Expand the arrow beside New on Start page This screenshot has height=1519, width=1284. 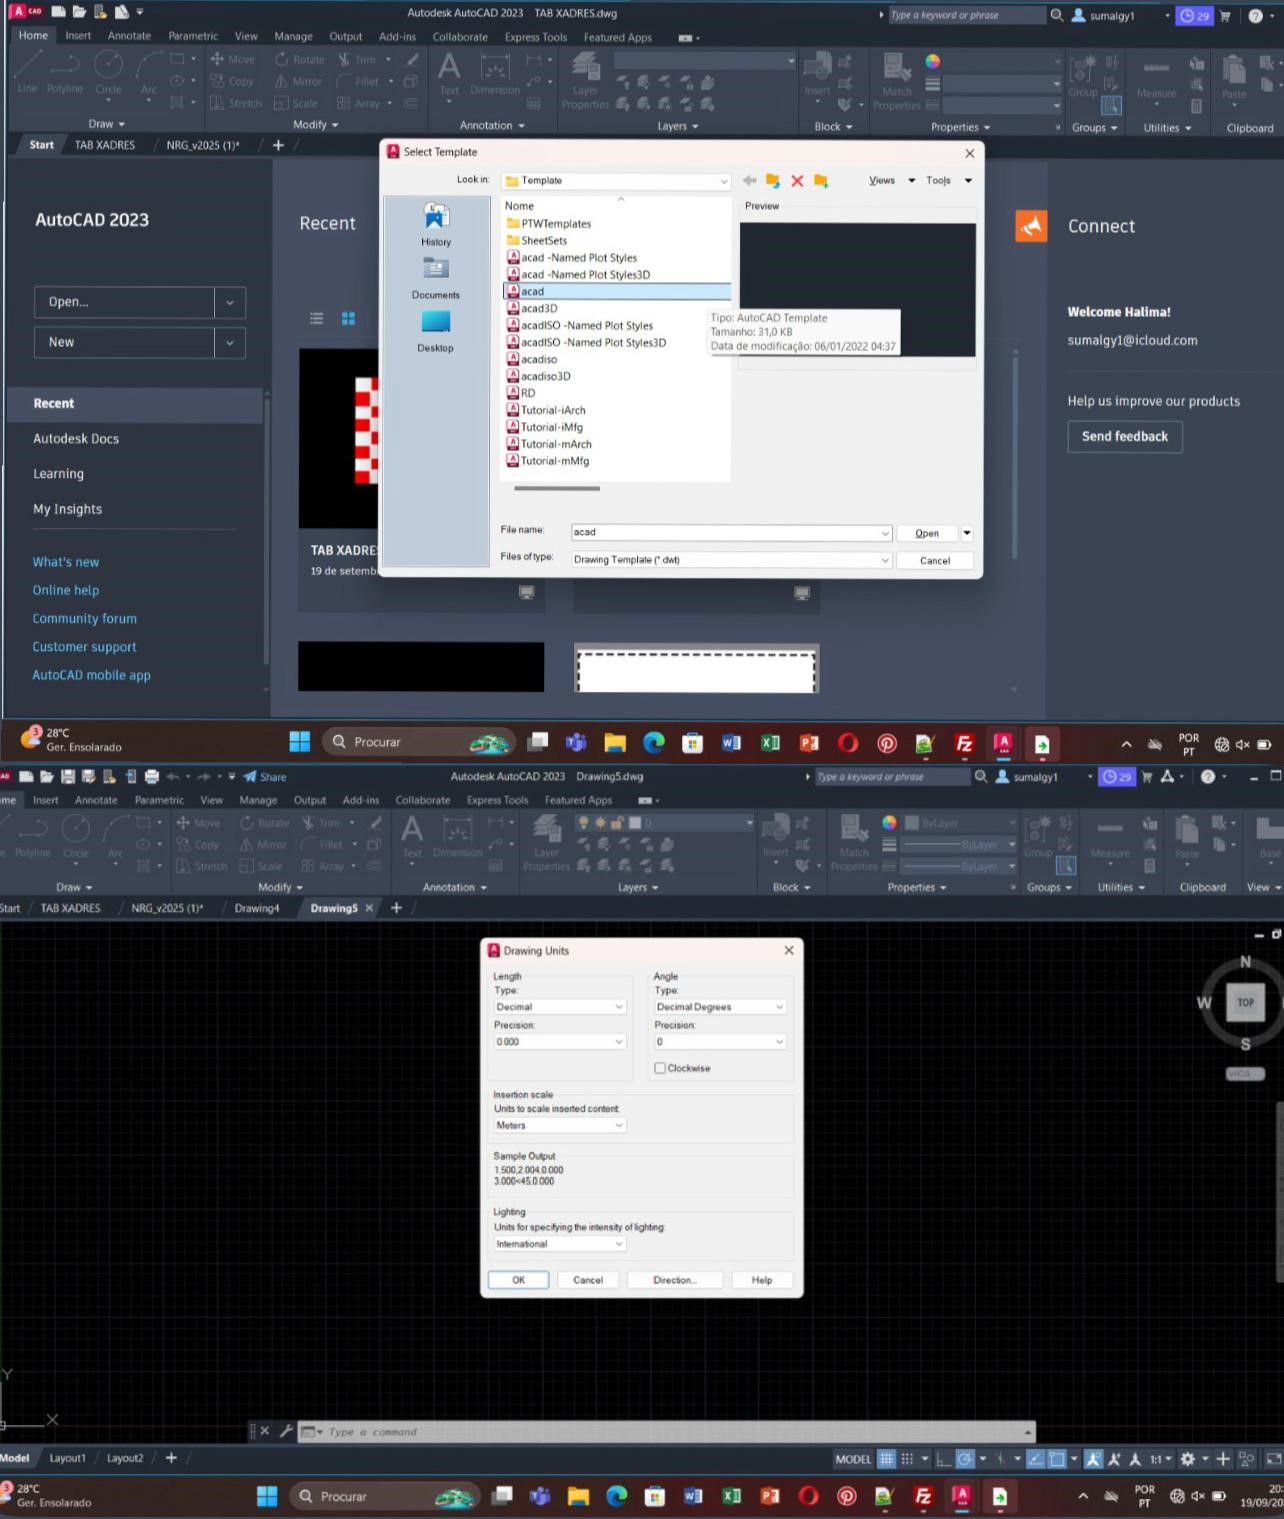pyautogui.click(x=230, y=342)
